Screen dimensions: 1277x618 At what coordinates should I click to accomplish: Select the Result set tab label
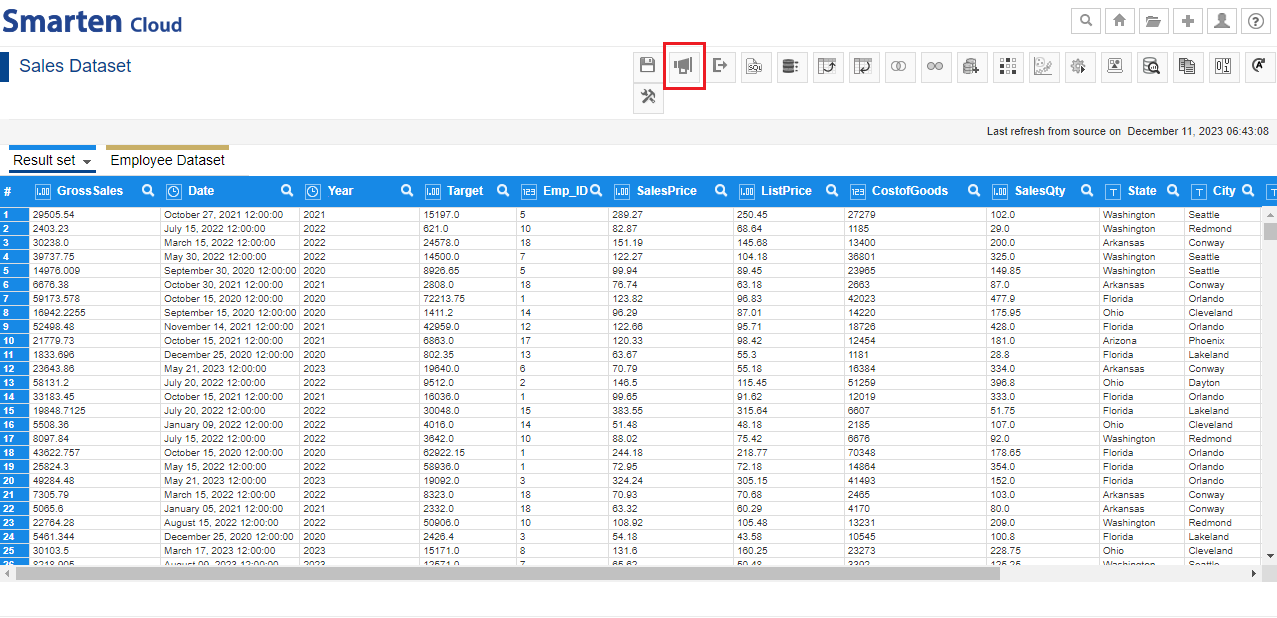click(44, 160)
